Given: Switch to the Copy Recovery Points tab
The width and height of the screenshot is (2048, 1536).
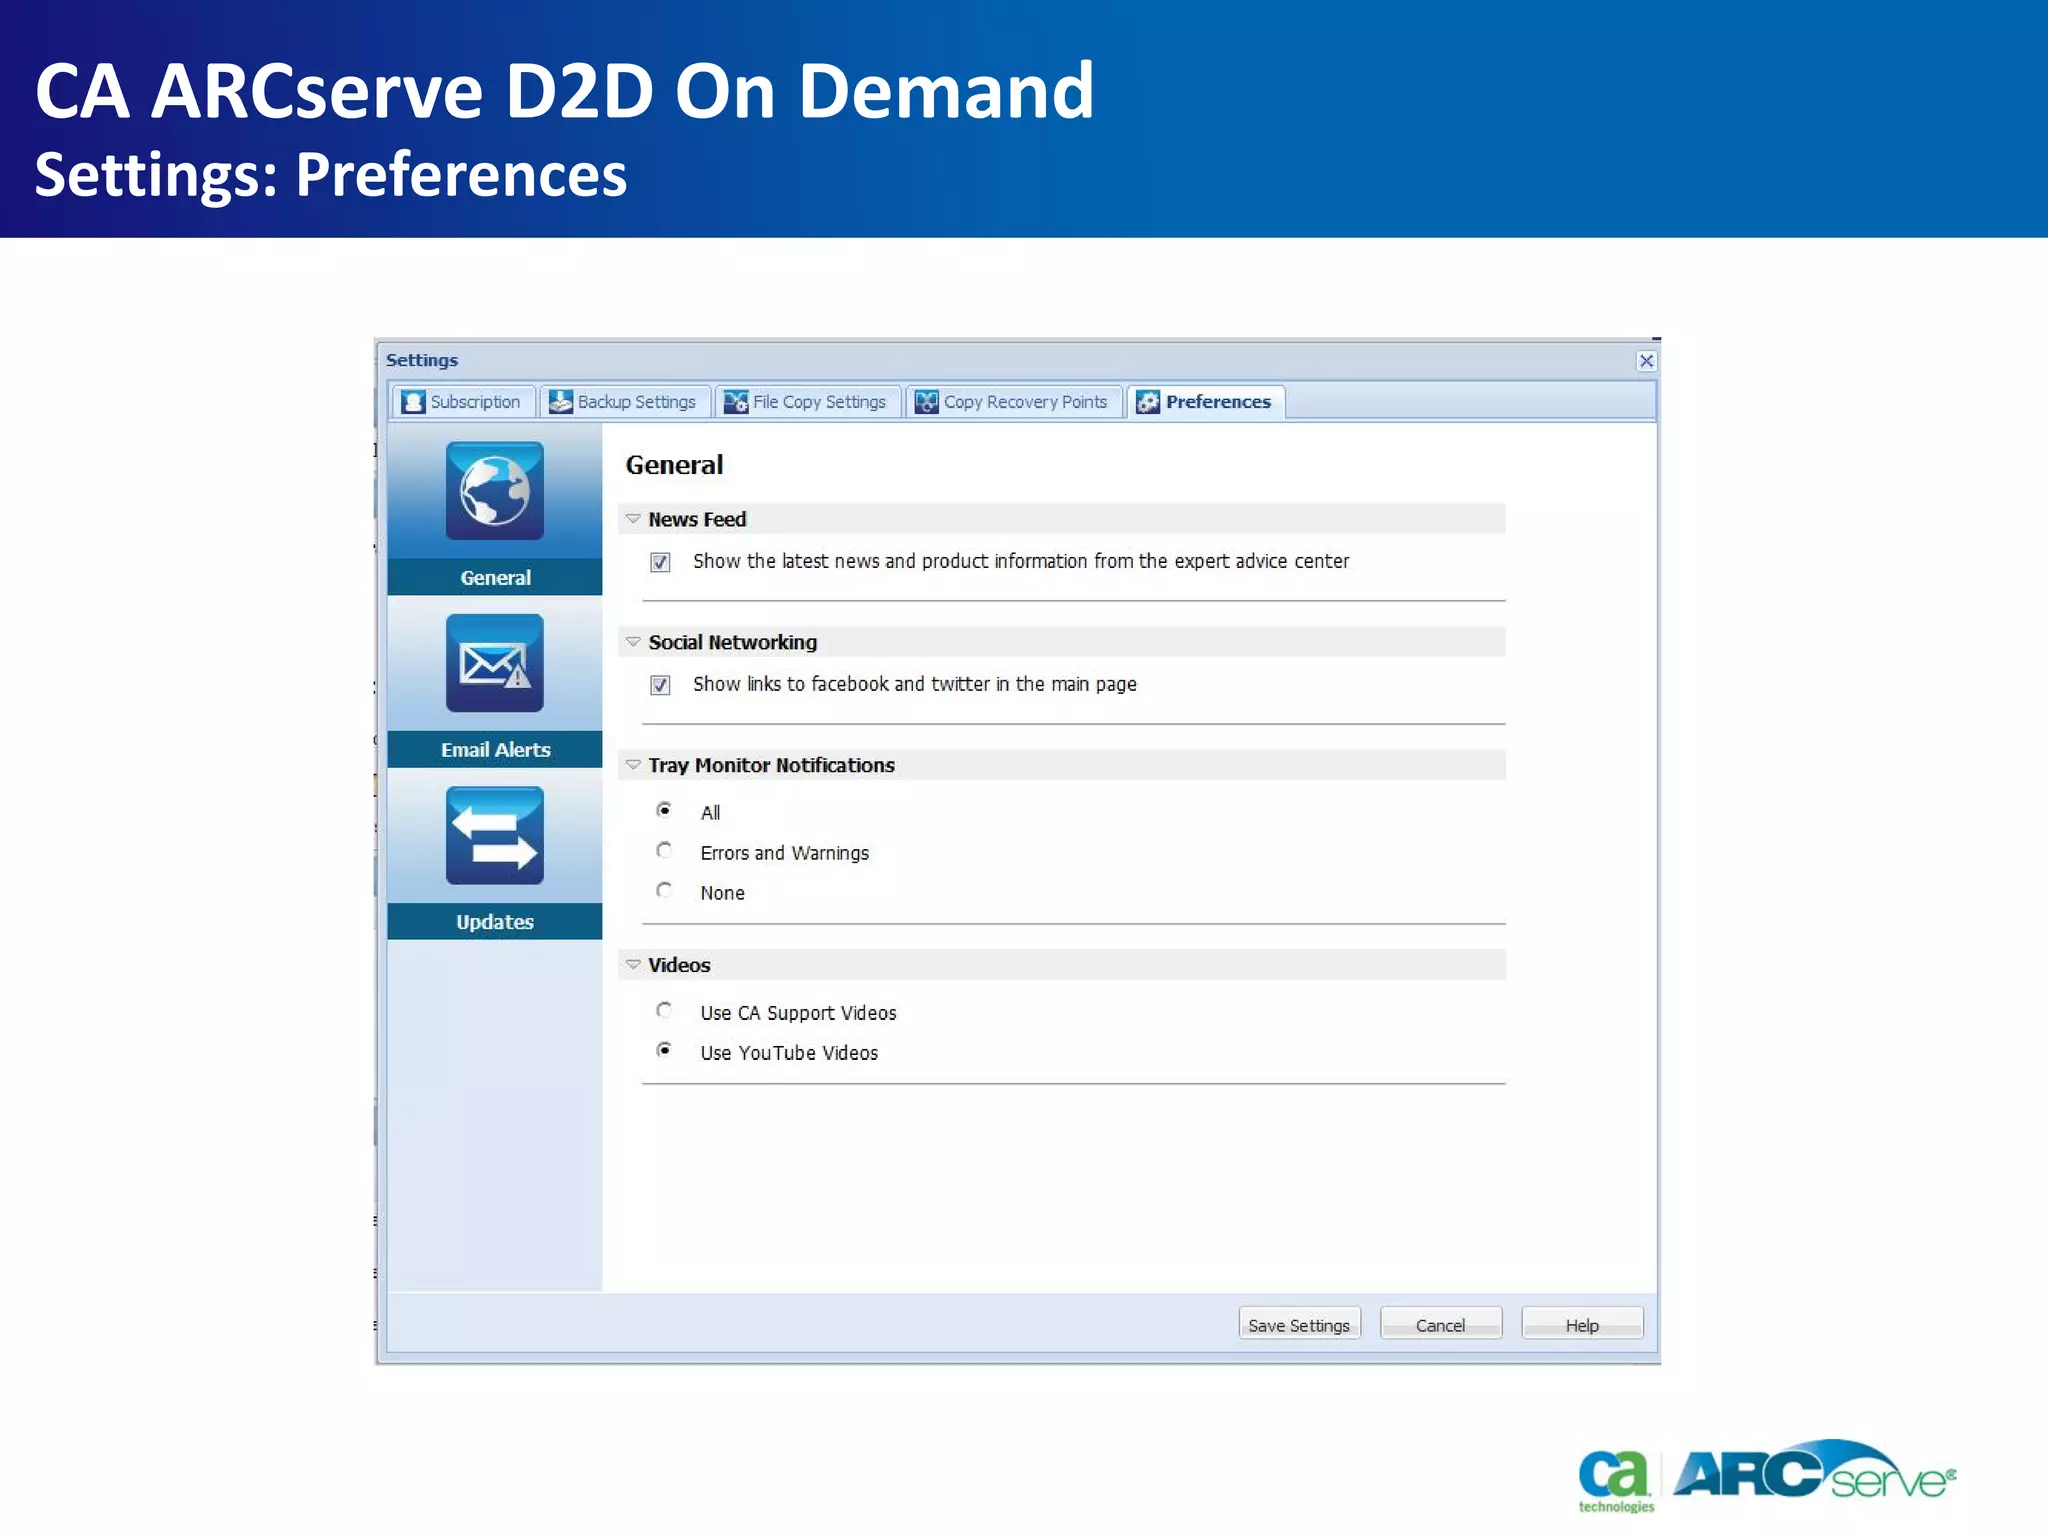Looking at the screenshot, I should [1014, 402].
